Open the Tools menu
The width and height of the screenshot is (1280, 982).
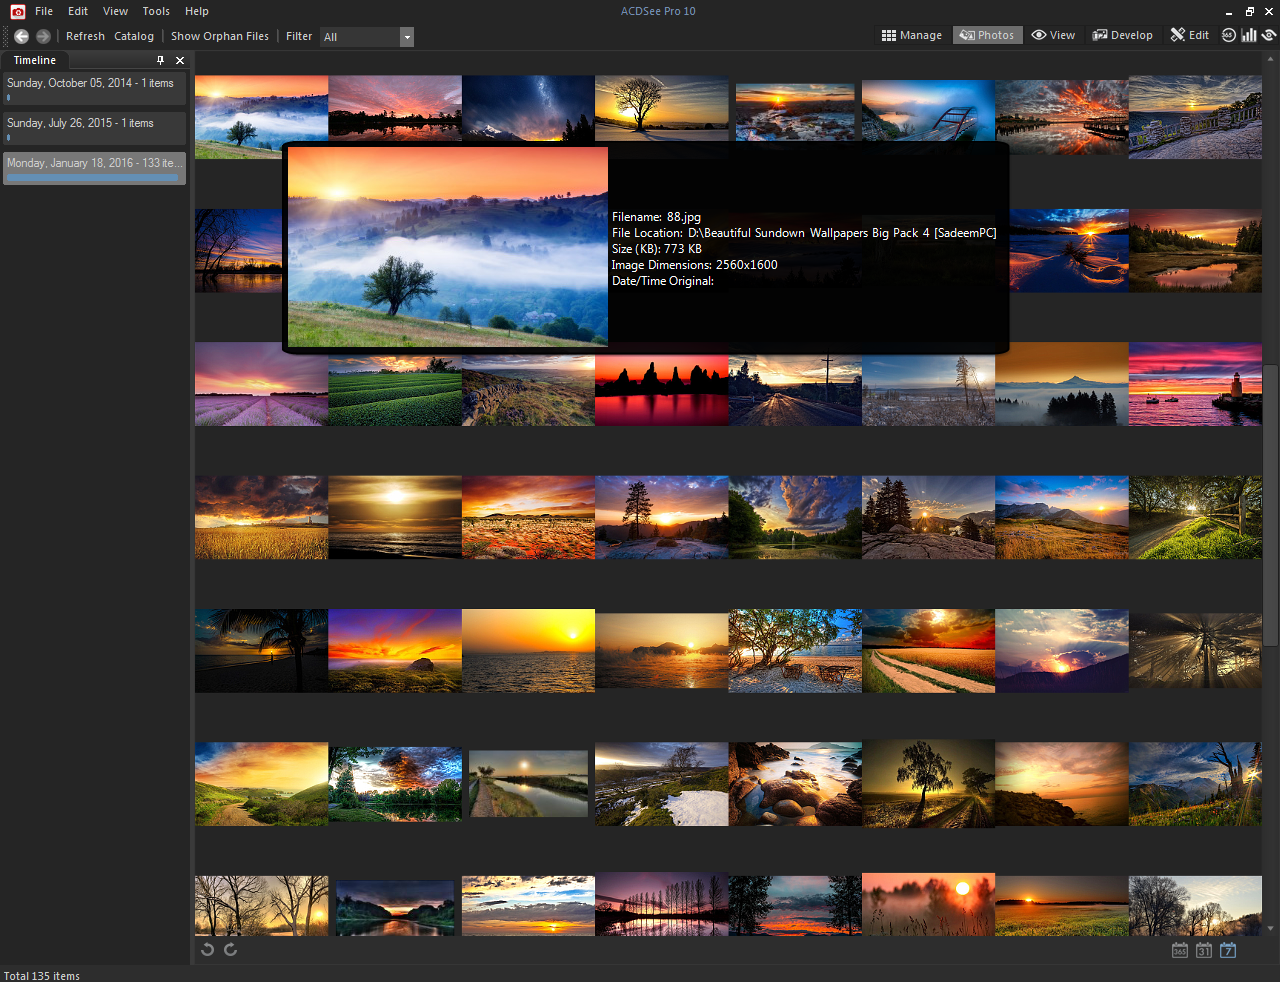(x=156, y=11)
